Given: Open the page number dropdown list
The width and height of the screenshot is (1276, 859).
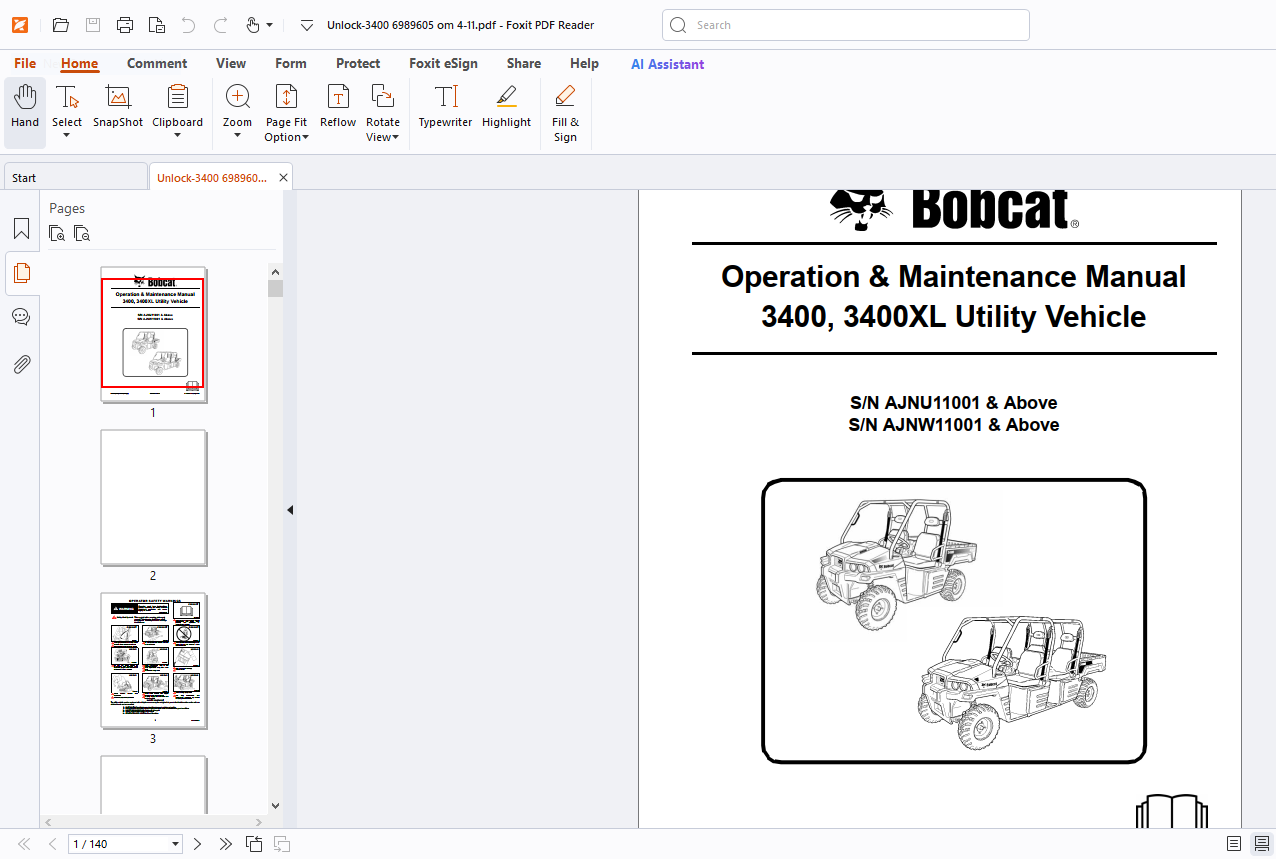Looking at the screenshot, I should click(176, 844).
